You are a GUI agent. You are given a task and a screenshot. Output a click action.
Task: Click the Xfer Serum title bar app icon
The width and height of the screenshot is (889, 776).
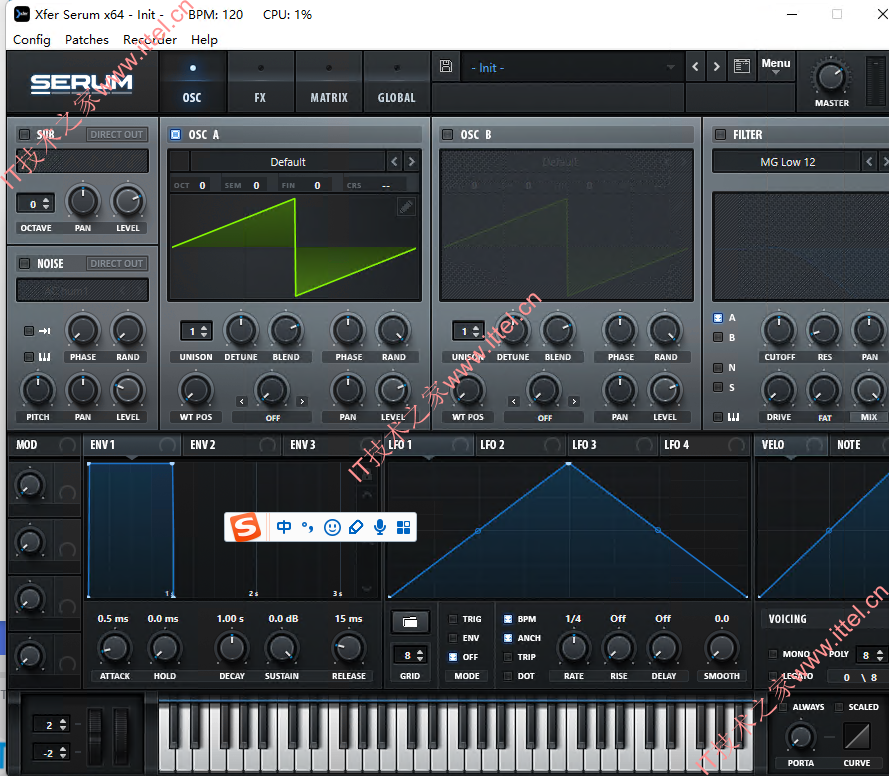(22, 14)
